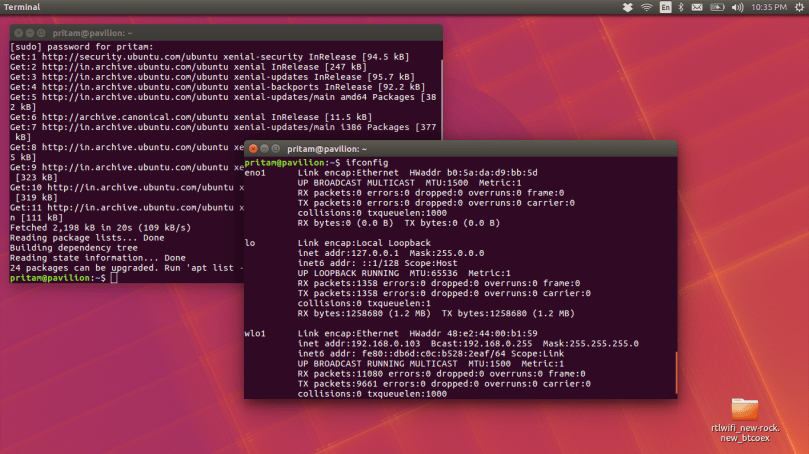Screen dimensions: 809x454
Task: Click the front terminal title bar 'pritam@pavilion: ~'
Action: point(327,149)
